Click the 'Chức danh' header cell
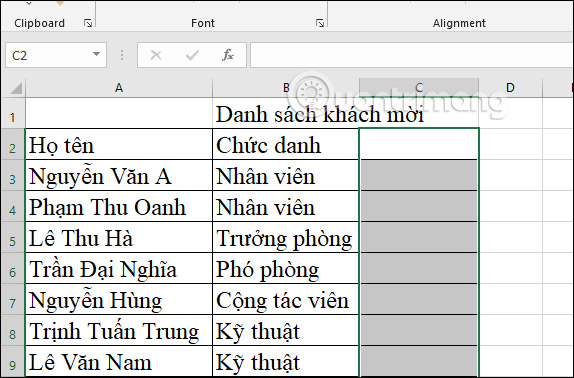Viewport: 574px width, 378px height. coord(286,144)
